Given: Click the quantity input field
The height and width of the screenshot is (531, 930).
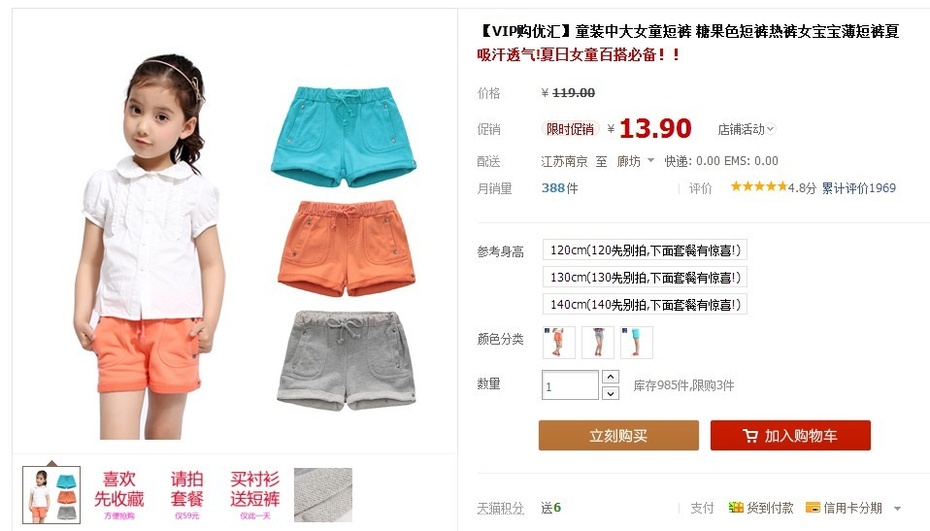Looking at the screenshot, I should coord(570,385).
